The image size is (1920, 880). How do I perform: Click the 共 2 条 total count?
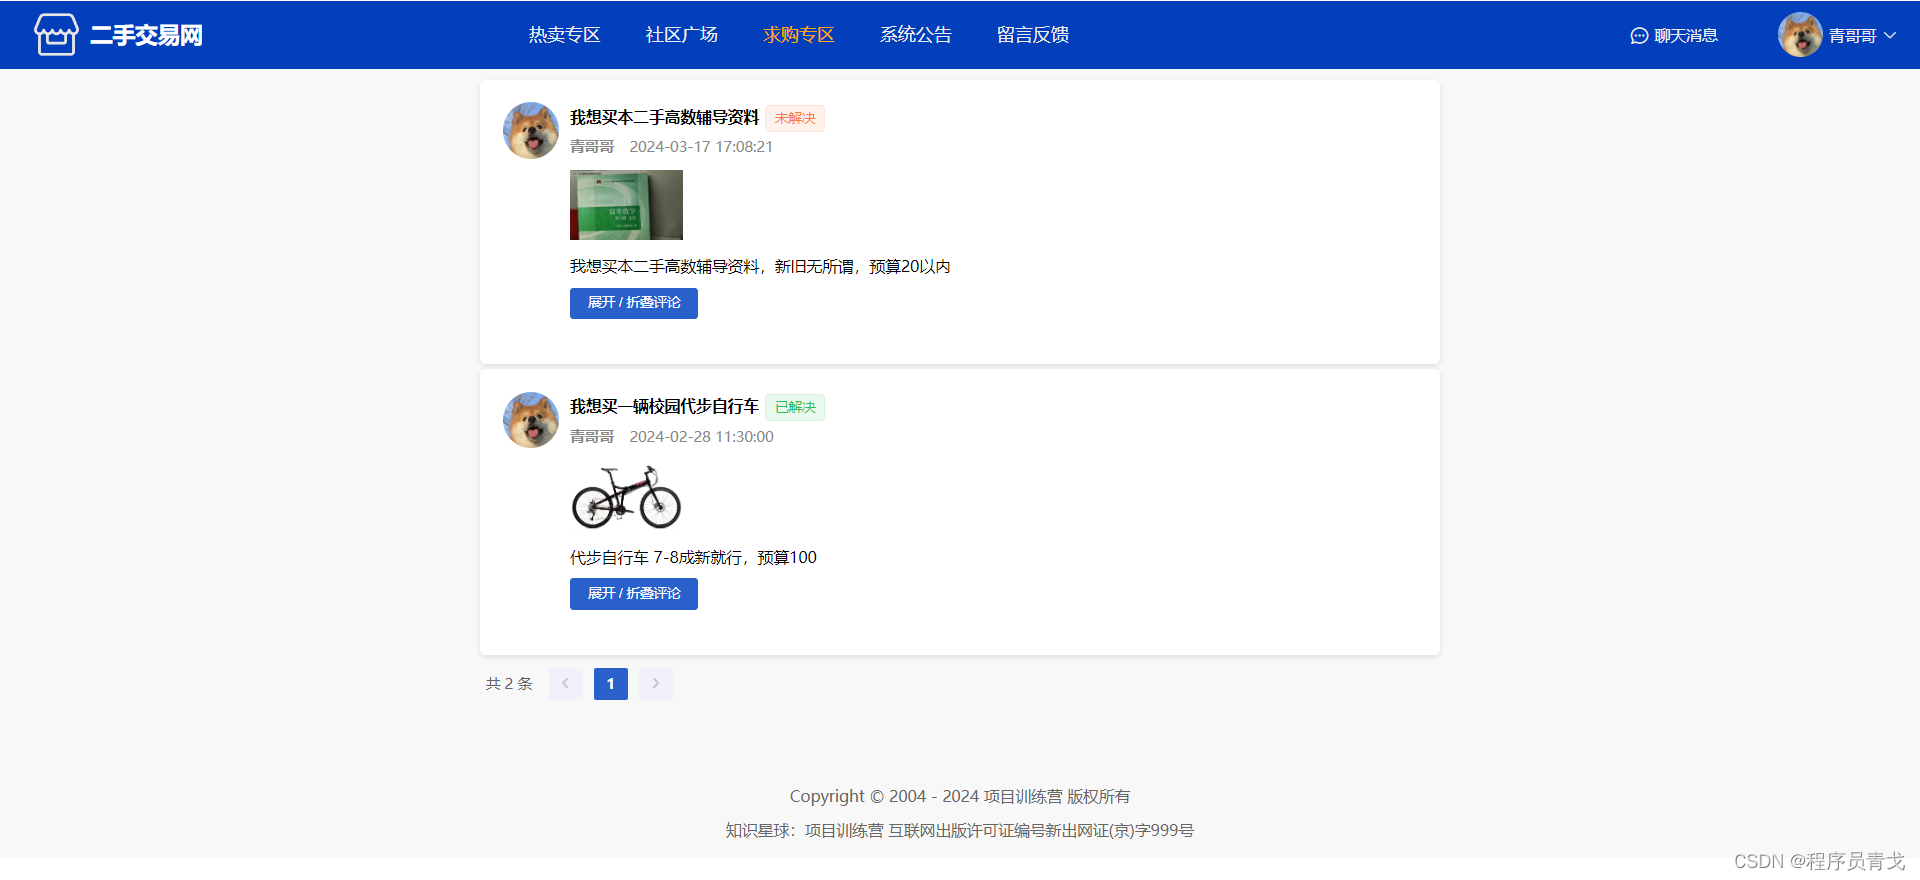(509, 684)
